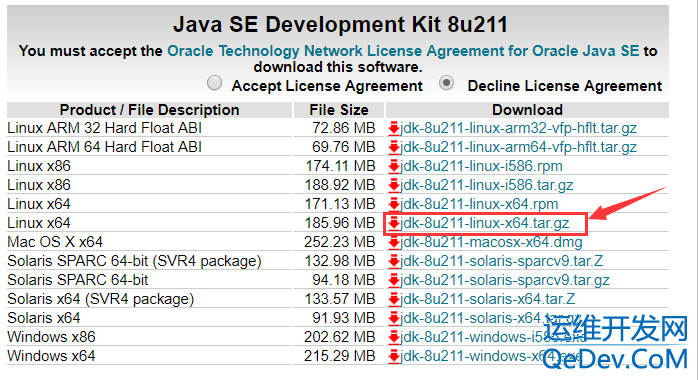Image resolution: width=698 pixels, height=380 pixels.
Task: Click the 91.93 MB file size
Action: (x=344, y=318)
